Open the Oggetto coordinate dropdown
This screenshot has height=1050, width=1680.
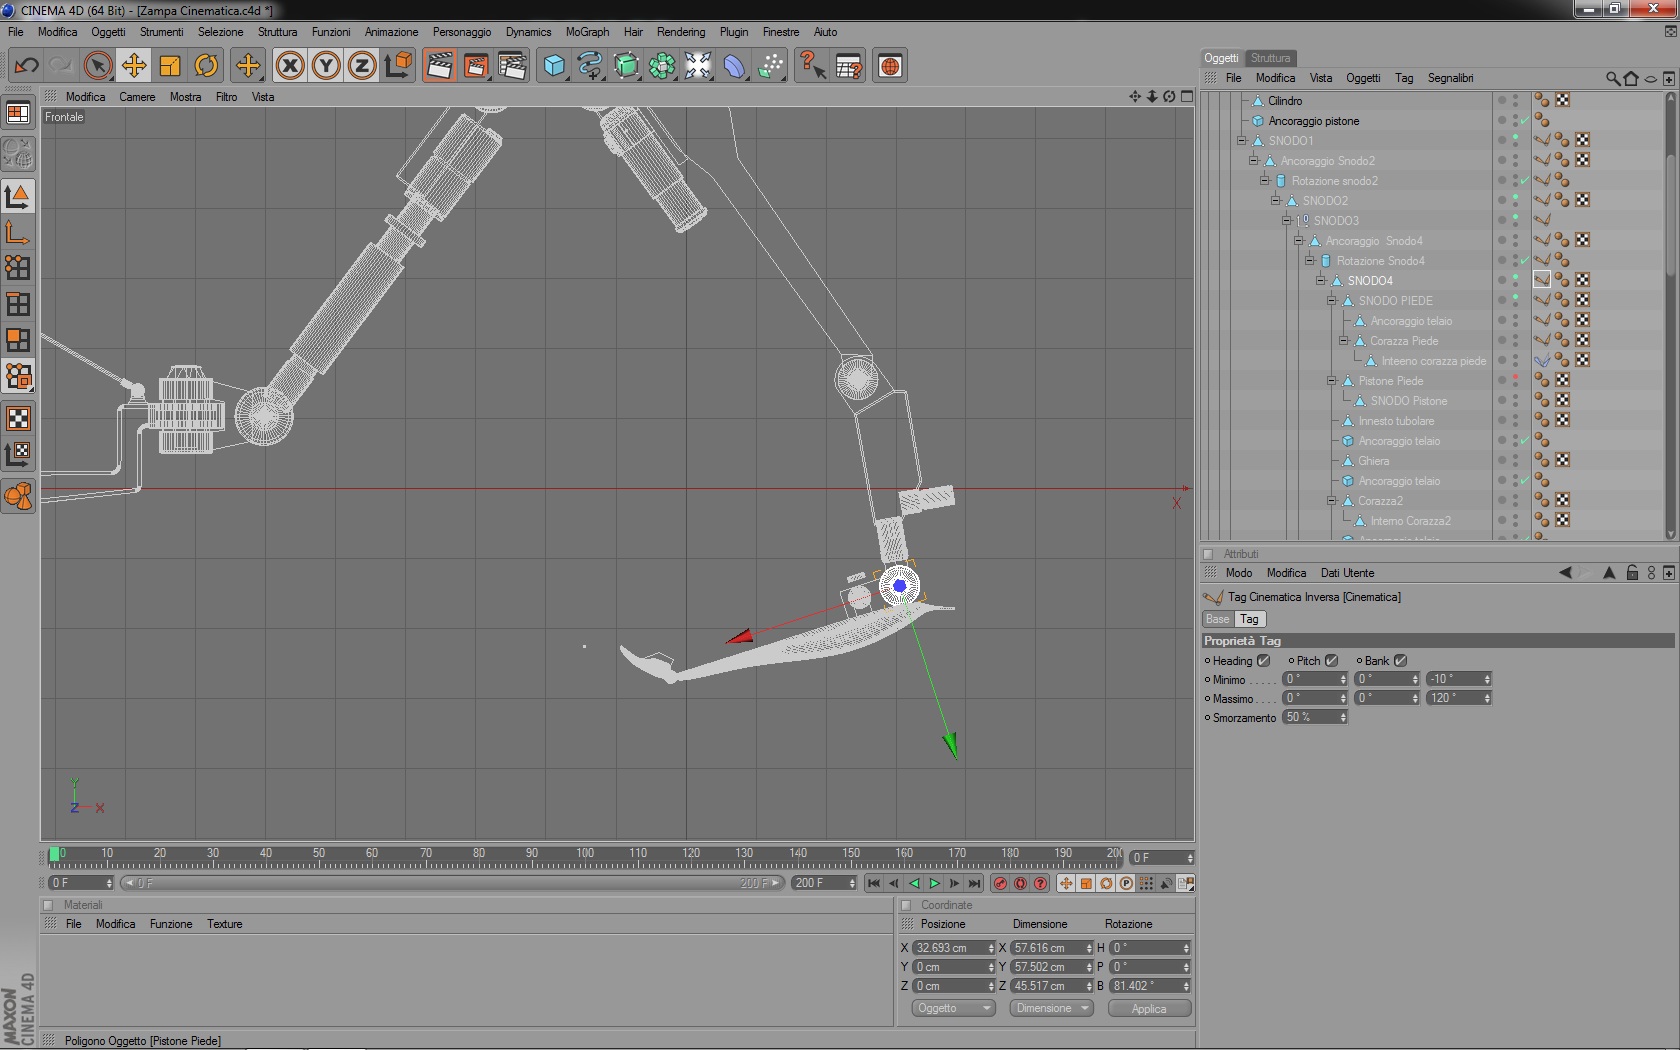[x=952, y=1008]
